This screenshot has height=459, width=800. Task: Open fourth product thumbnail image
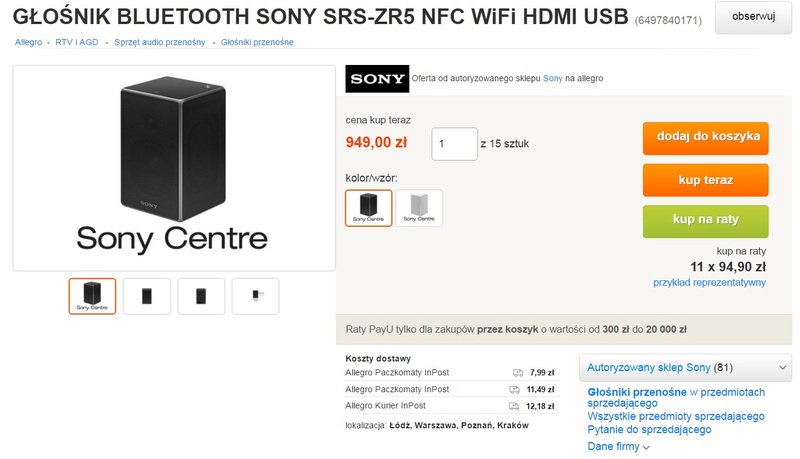click(256, 296)
